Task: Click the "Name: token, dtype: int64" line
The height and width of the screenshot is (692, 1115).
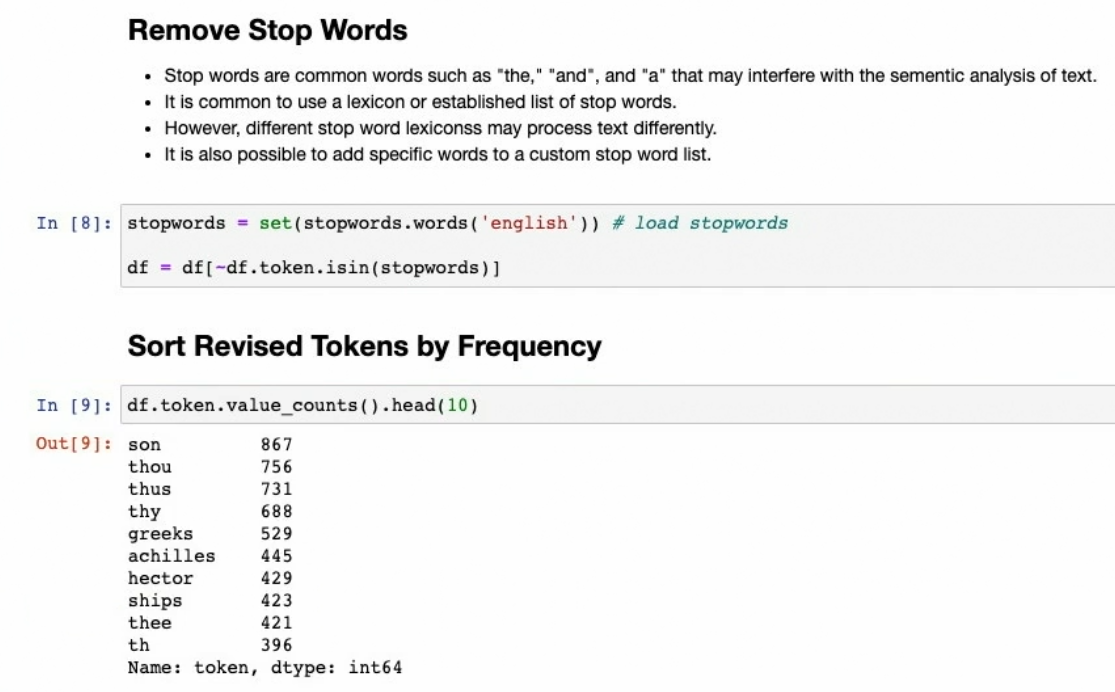Action: click(265, 667)
